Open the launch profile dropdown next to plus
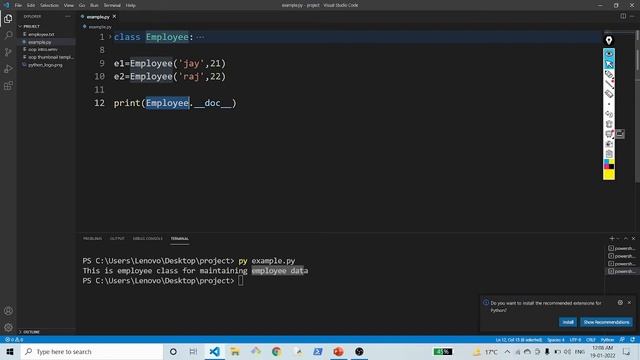The image size is (640, 360). (618, 238)
